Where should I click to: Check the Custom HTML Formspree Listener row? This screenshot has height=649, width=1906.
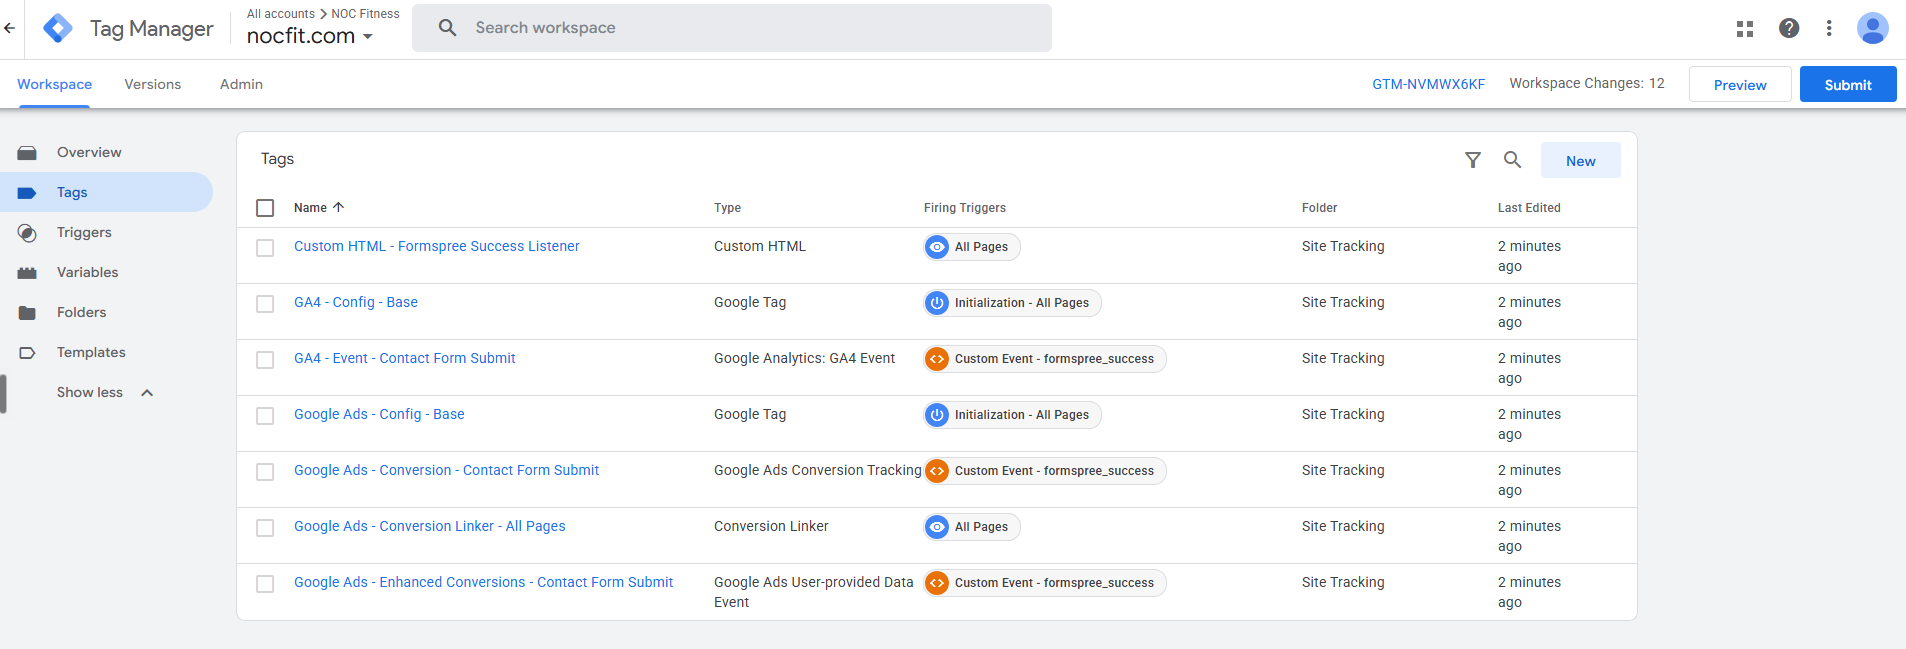(x=265, y=248)
